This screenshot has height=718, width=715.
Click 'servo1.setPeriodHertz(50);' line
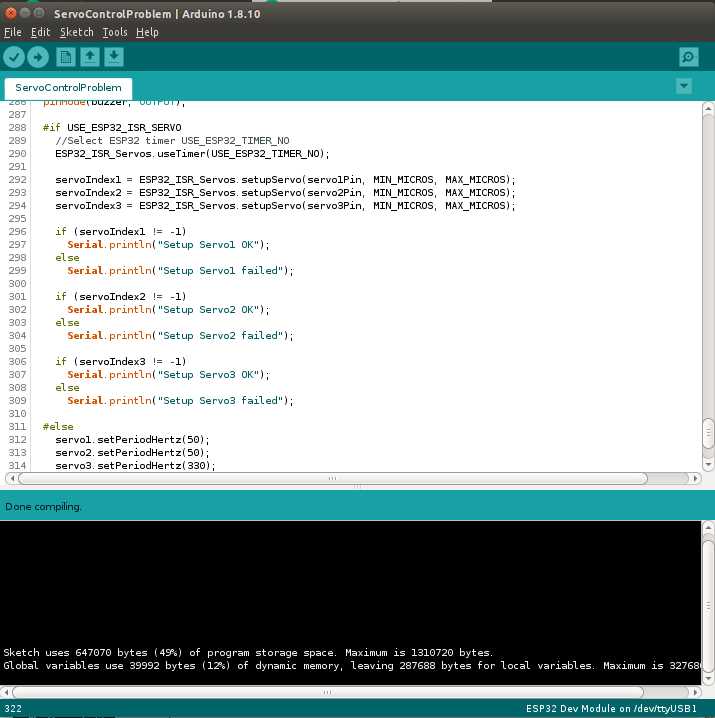tap(132, 440)
